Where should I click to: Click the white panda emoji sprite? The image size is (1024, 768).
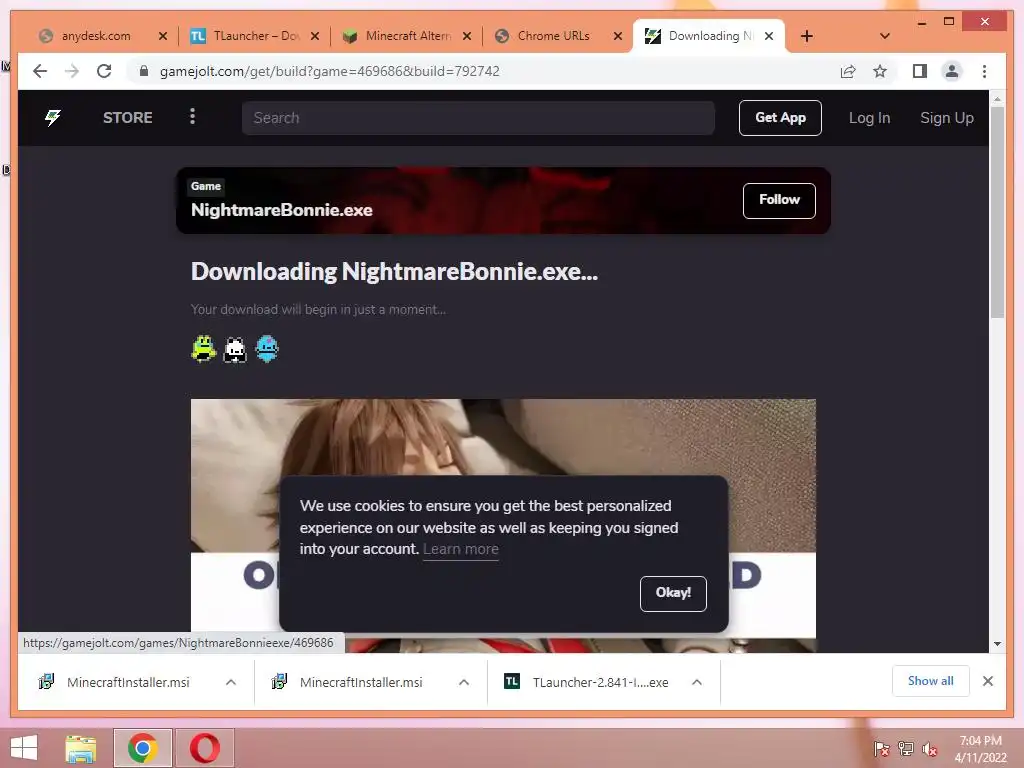click(x=235, y=349)
